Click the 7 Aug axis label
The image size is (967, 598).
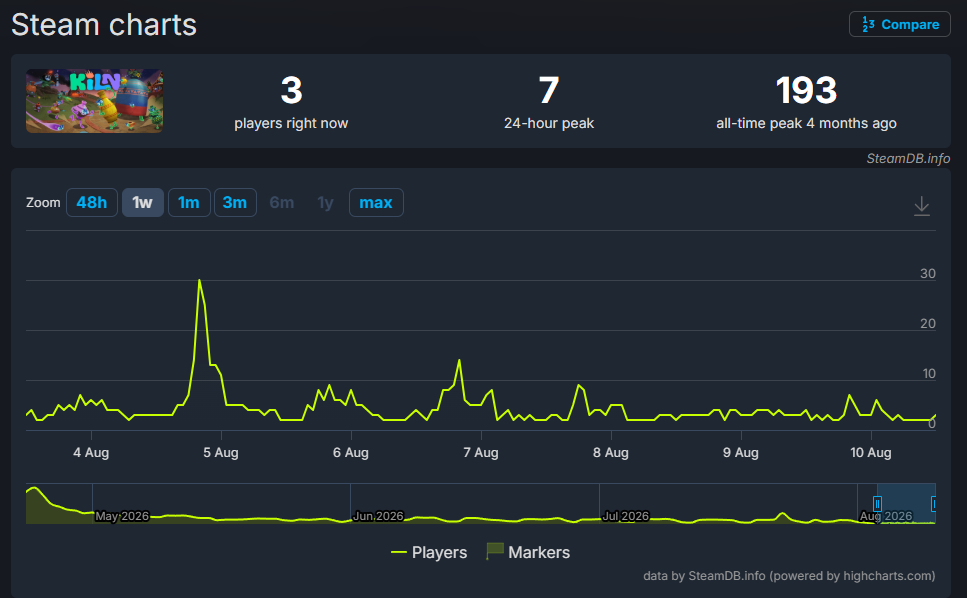480,453
